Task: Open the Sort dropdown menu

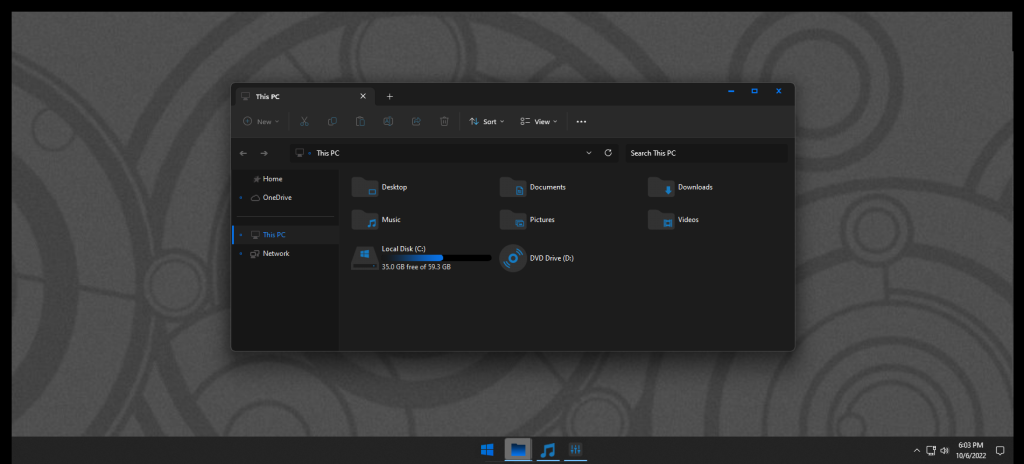Action: tap(487, 122)
